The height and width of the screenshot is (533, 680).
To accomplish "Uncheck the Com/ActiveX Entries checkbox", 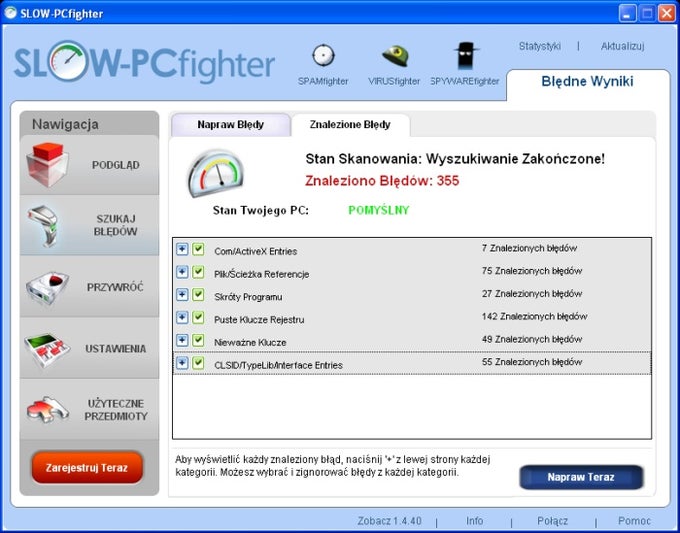I will pyautogui.click(x=198, y=249).
